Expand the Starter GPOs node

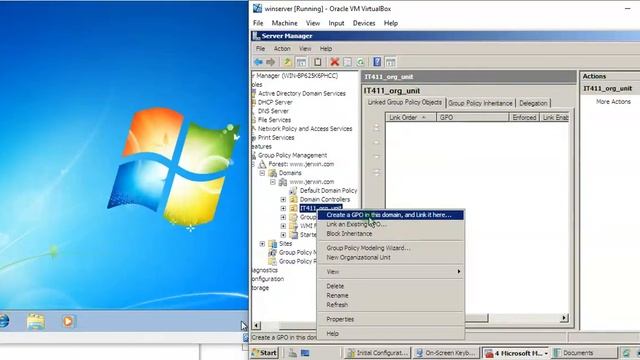pyautogui.click(x=283, y=235)
